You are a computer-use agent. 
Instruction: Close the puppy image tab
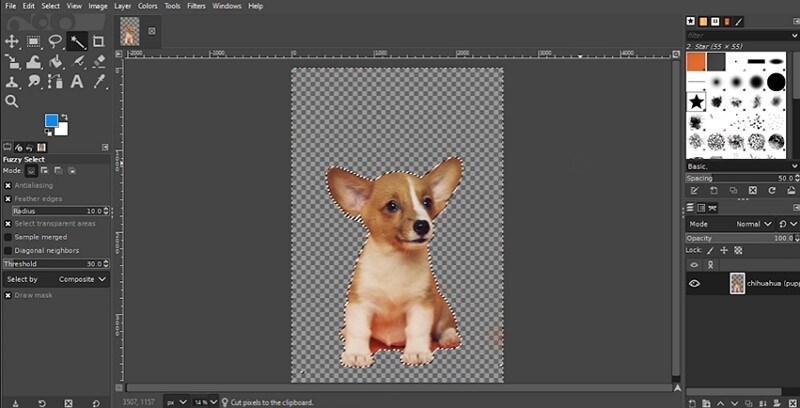(x=152, y=31)
